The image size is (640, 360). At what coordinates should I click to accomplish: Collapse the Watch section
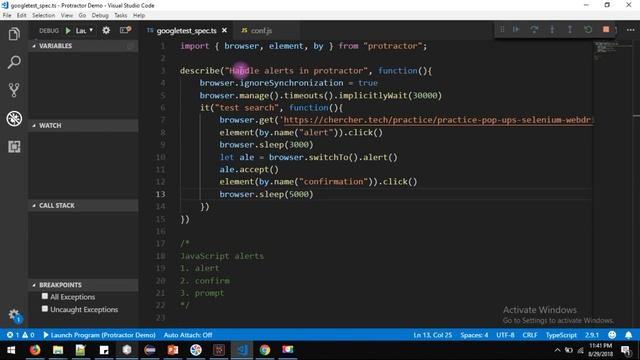coord(83,125)
